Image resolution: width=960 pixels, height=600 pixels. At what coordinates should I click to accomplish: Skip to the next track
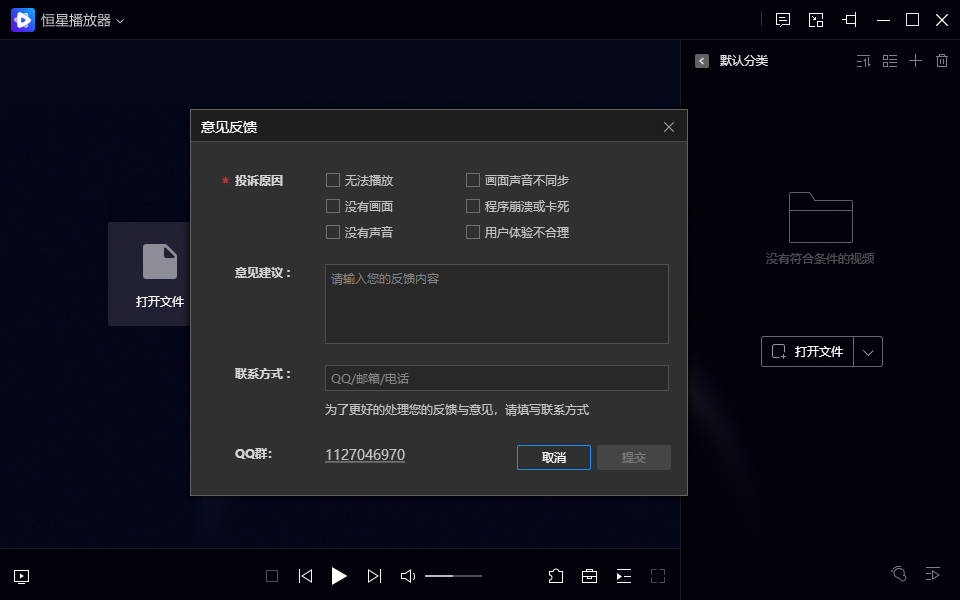click(374, 576)
